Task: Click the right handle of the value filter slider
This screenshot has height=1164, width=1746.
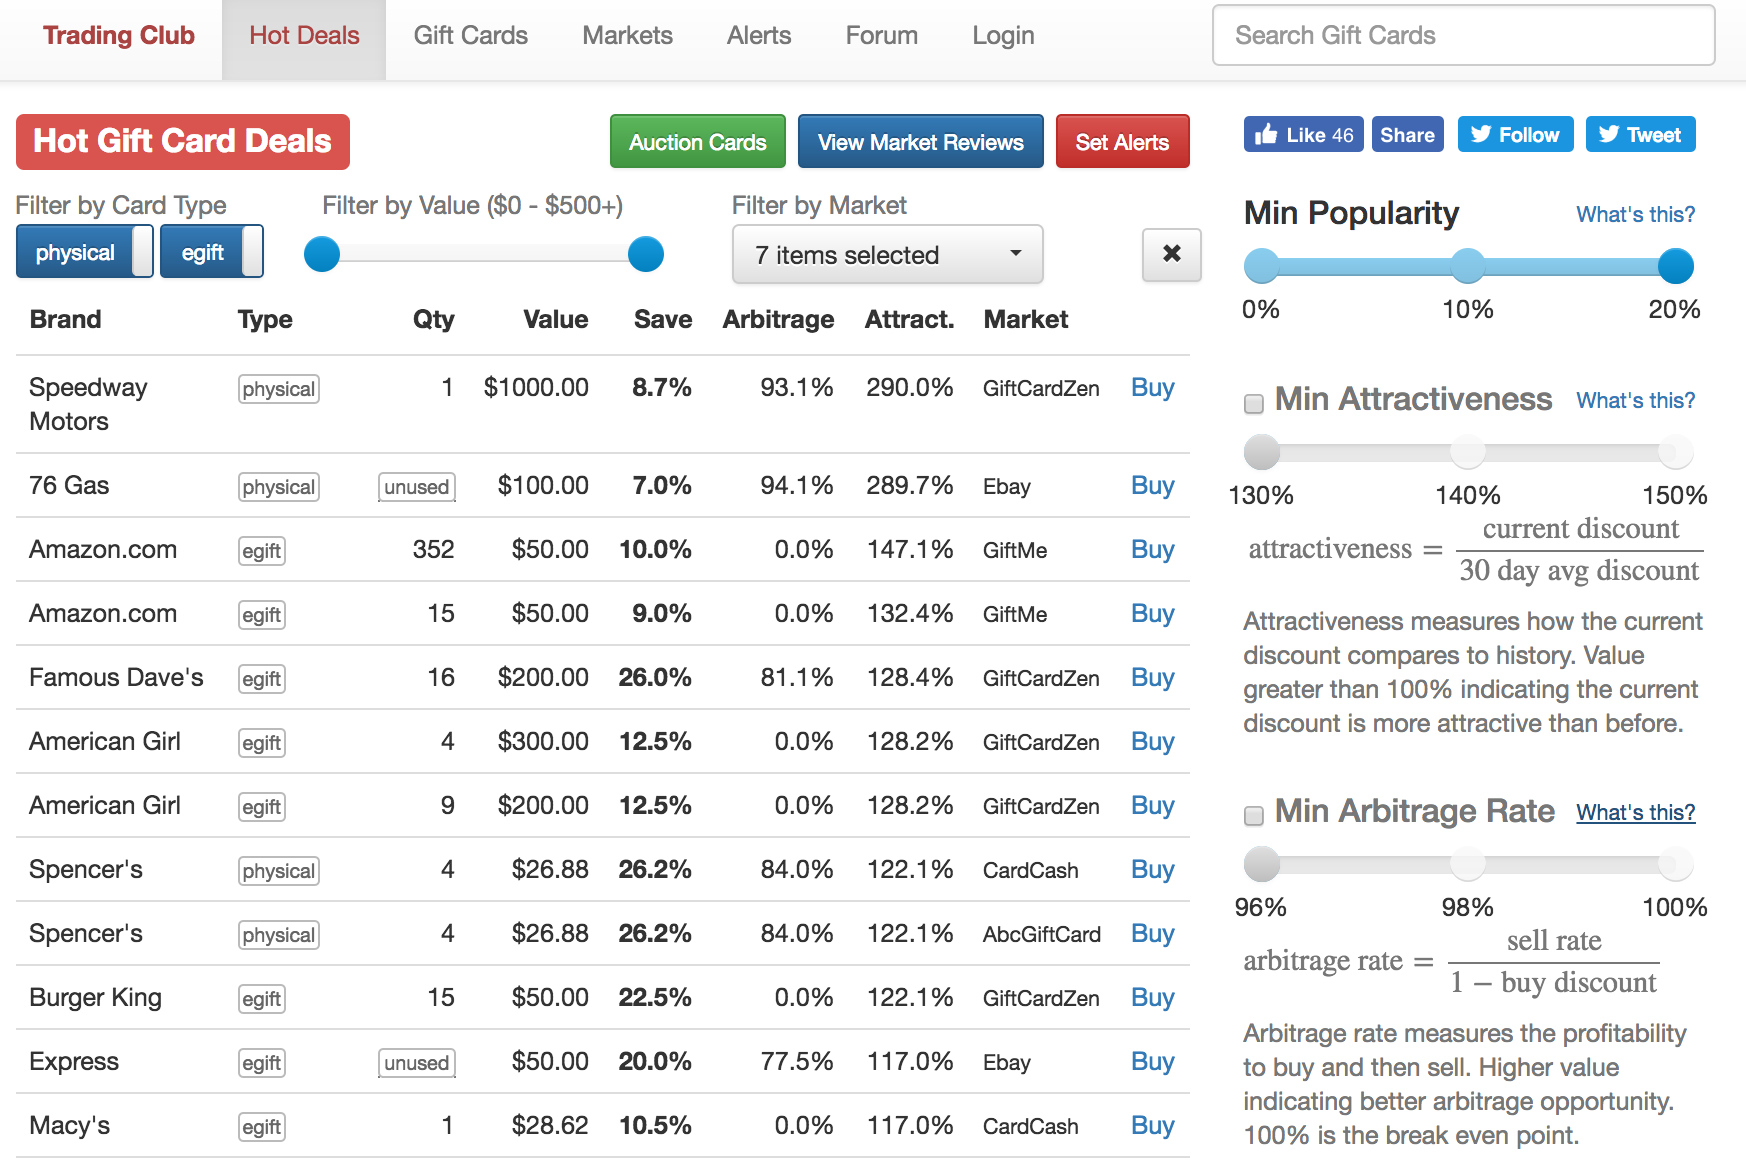Action: [646, 254]
